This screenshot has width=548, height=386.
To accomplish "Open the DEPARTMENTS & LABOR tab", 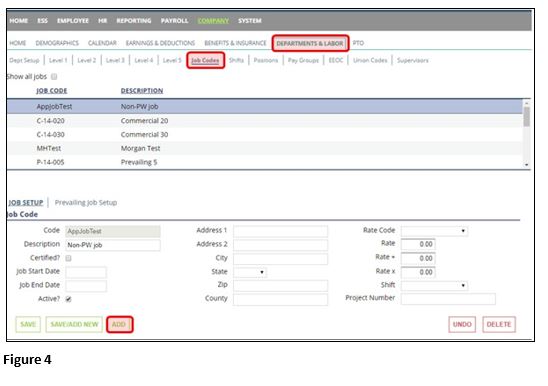I will point(310,43).
